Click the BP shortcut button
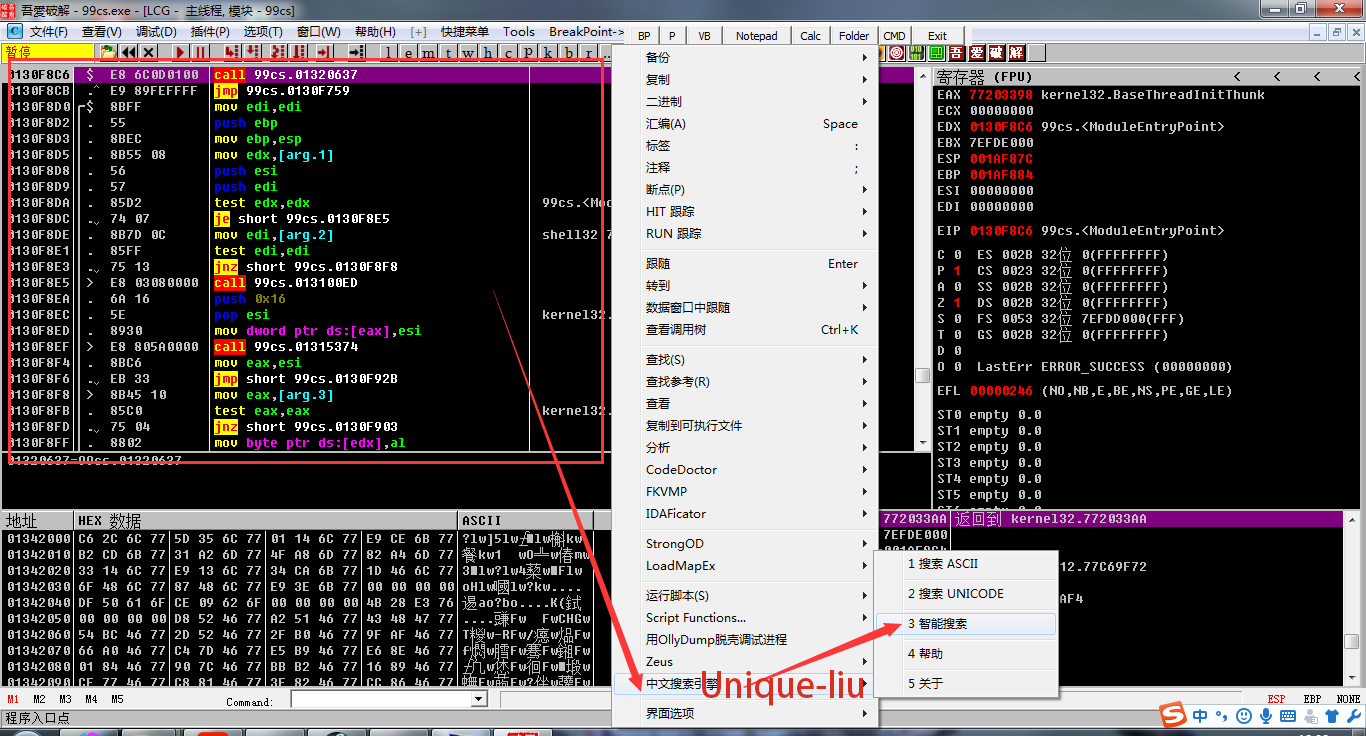Viewport: 1366px width, 736px height. coord(644,36)
